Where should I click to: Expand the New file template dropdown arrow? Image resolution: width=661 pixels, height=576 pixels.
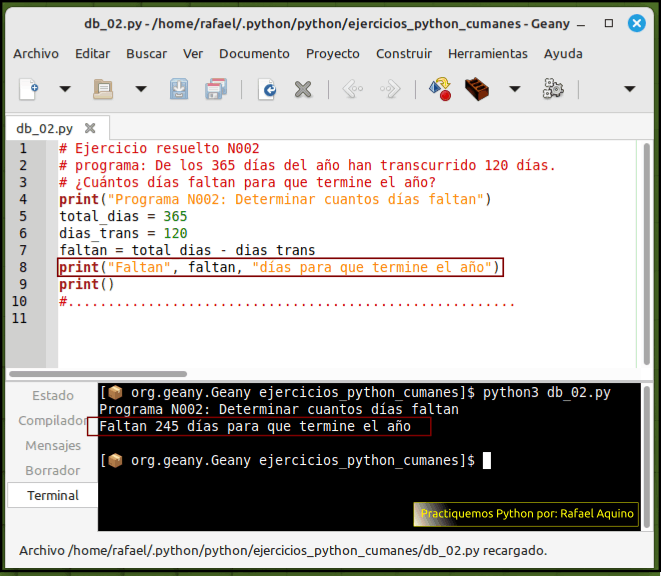65,89
